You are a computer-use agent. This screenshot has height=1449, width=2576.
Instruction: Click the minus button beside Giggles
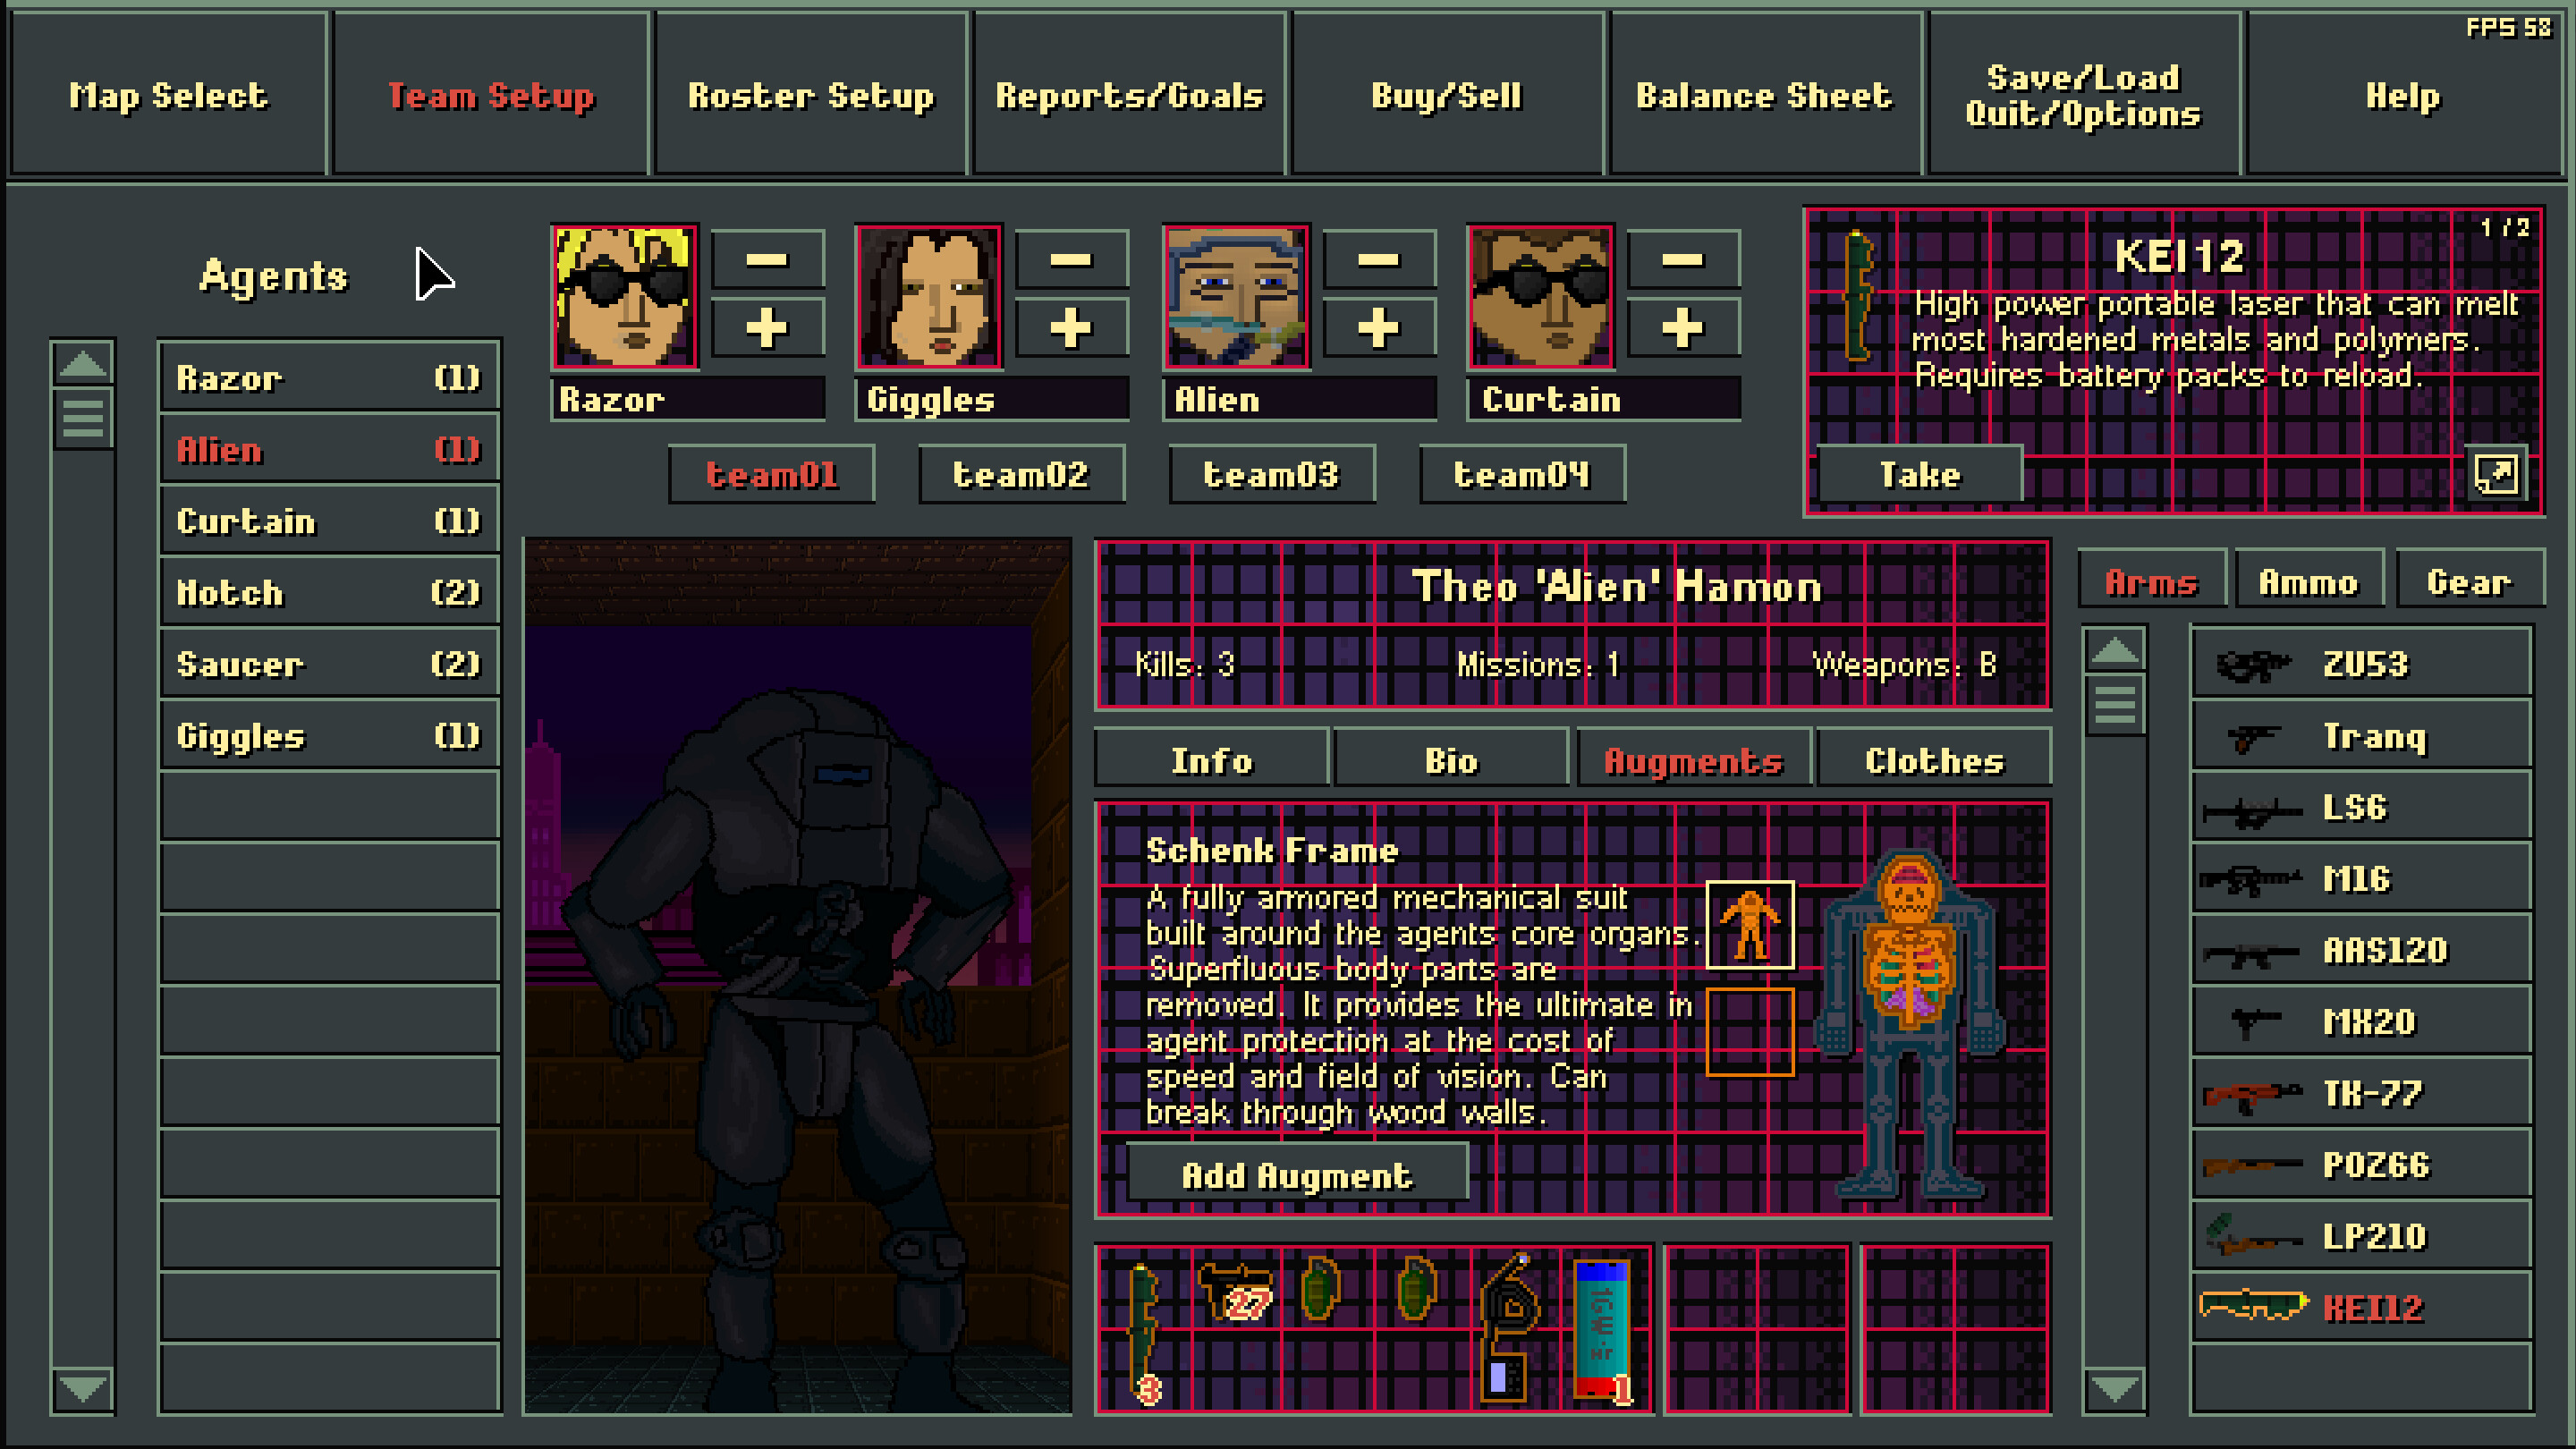tap(1072, 260)
